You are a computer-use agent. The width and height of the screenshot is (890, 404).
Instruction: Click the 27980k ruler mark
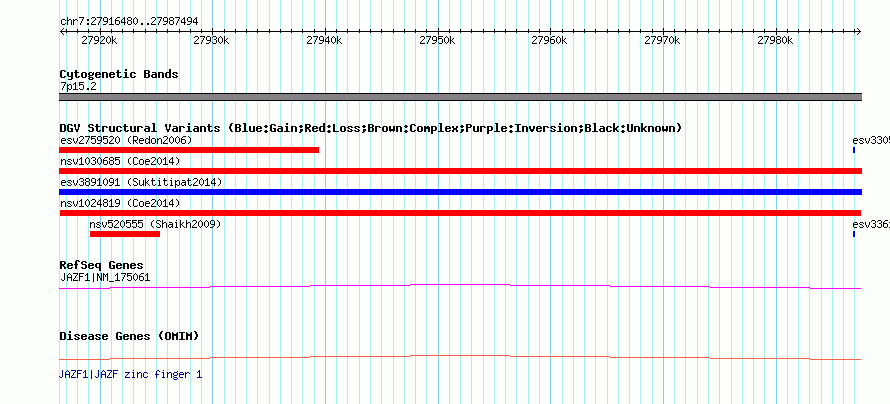pos(775,40)
